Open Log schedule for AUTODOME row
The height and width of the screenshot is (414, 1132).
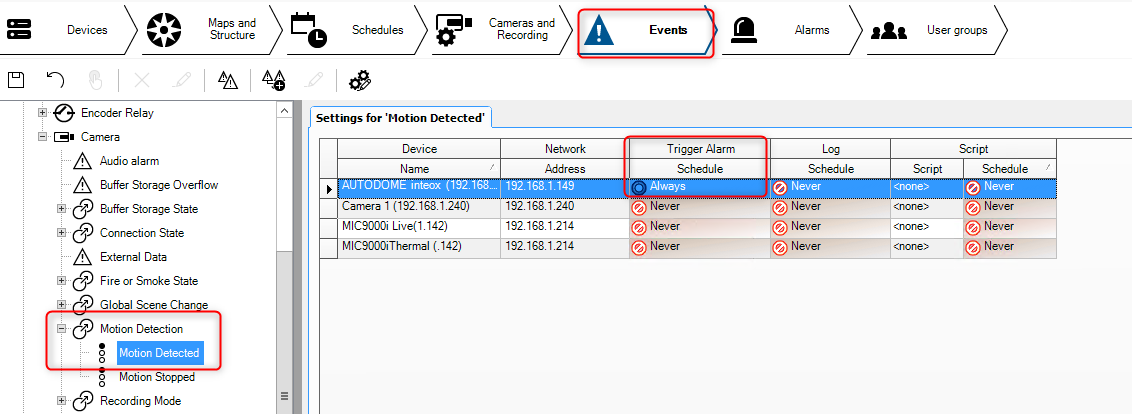pyautogui.click(x=830, y=187)
